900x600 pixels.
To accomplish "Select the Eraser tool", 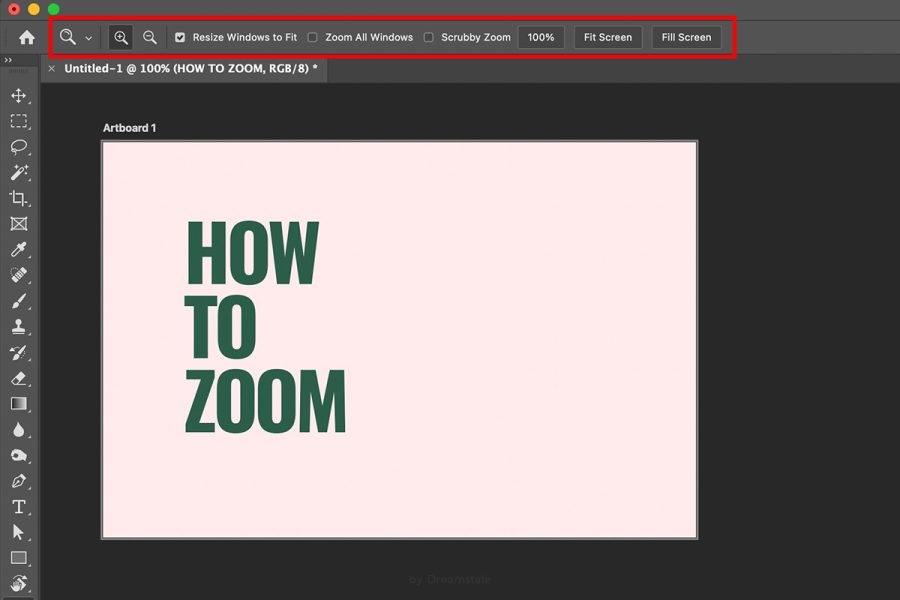I will tap(19, 379).
